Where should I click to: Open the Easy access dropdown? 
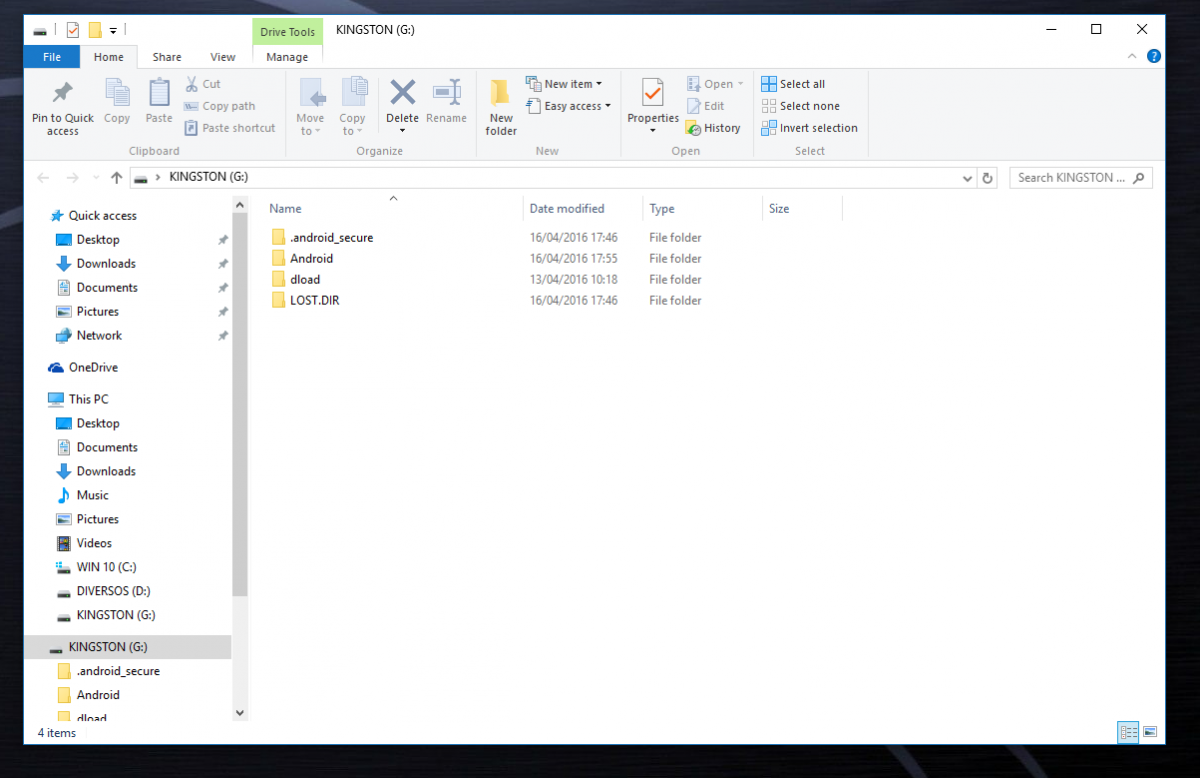[568, 106]
